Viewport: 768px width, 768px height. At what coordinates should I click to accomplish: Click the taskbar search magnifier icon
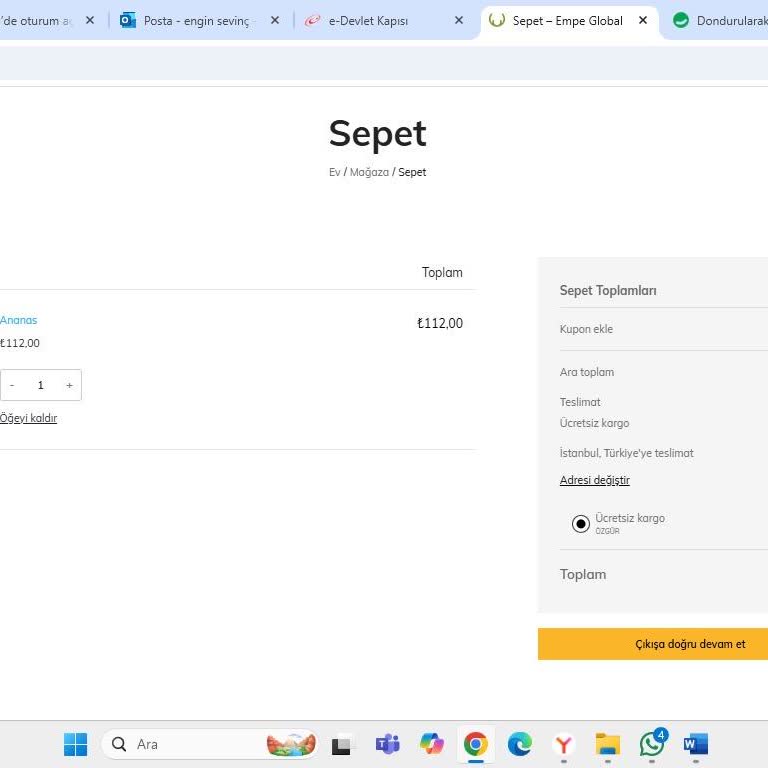click(119, 744)
